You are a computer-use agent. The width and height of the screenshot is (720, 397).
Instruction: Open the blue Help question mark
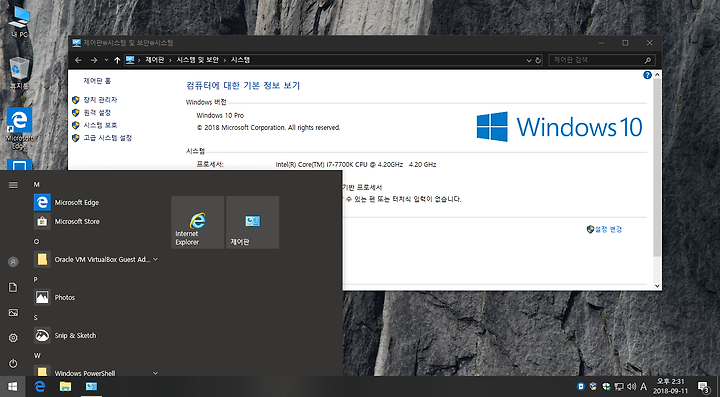point(647,75)
